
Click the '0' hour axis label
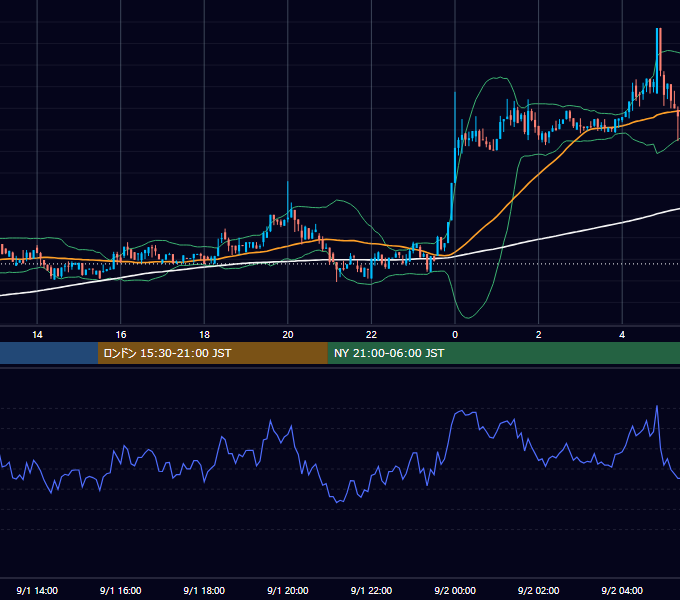pyautogui.click(x=455, y=335)
